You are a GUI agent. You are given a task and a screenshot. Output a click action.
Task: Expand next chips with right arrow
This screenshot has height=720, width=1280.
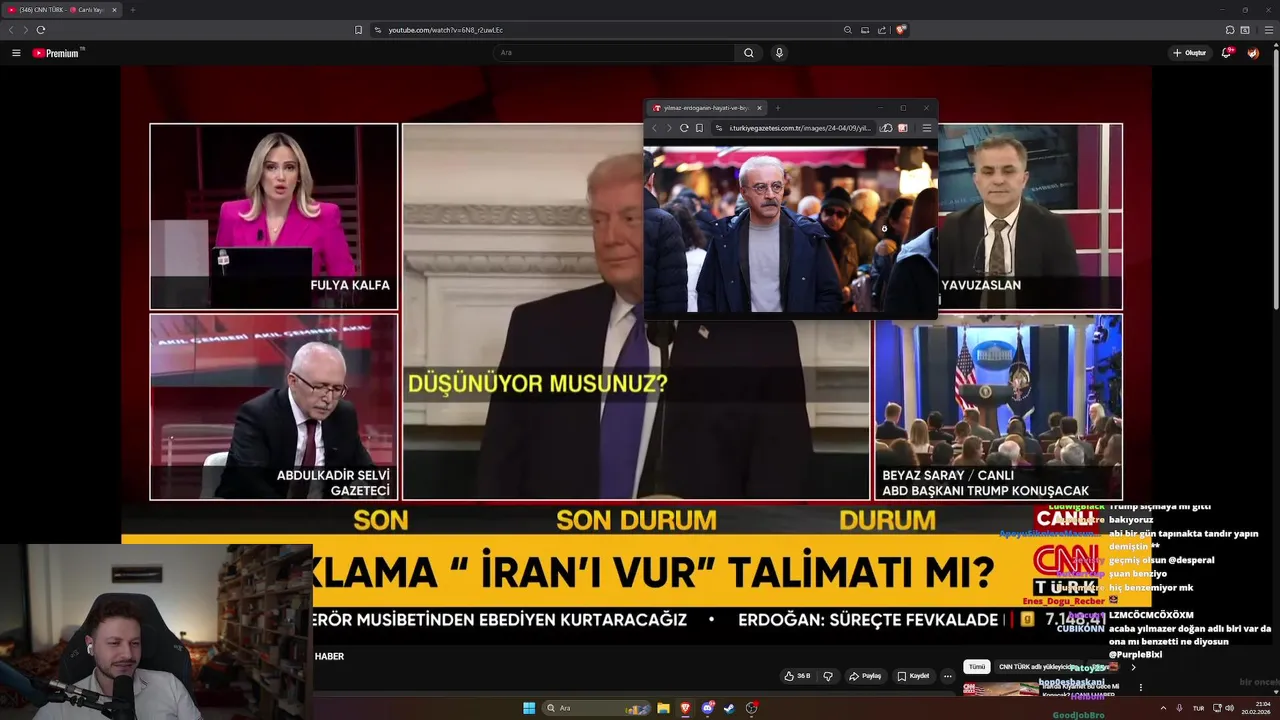tap(1133, 667)
